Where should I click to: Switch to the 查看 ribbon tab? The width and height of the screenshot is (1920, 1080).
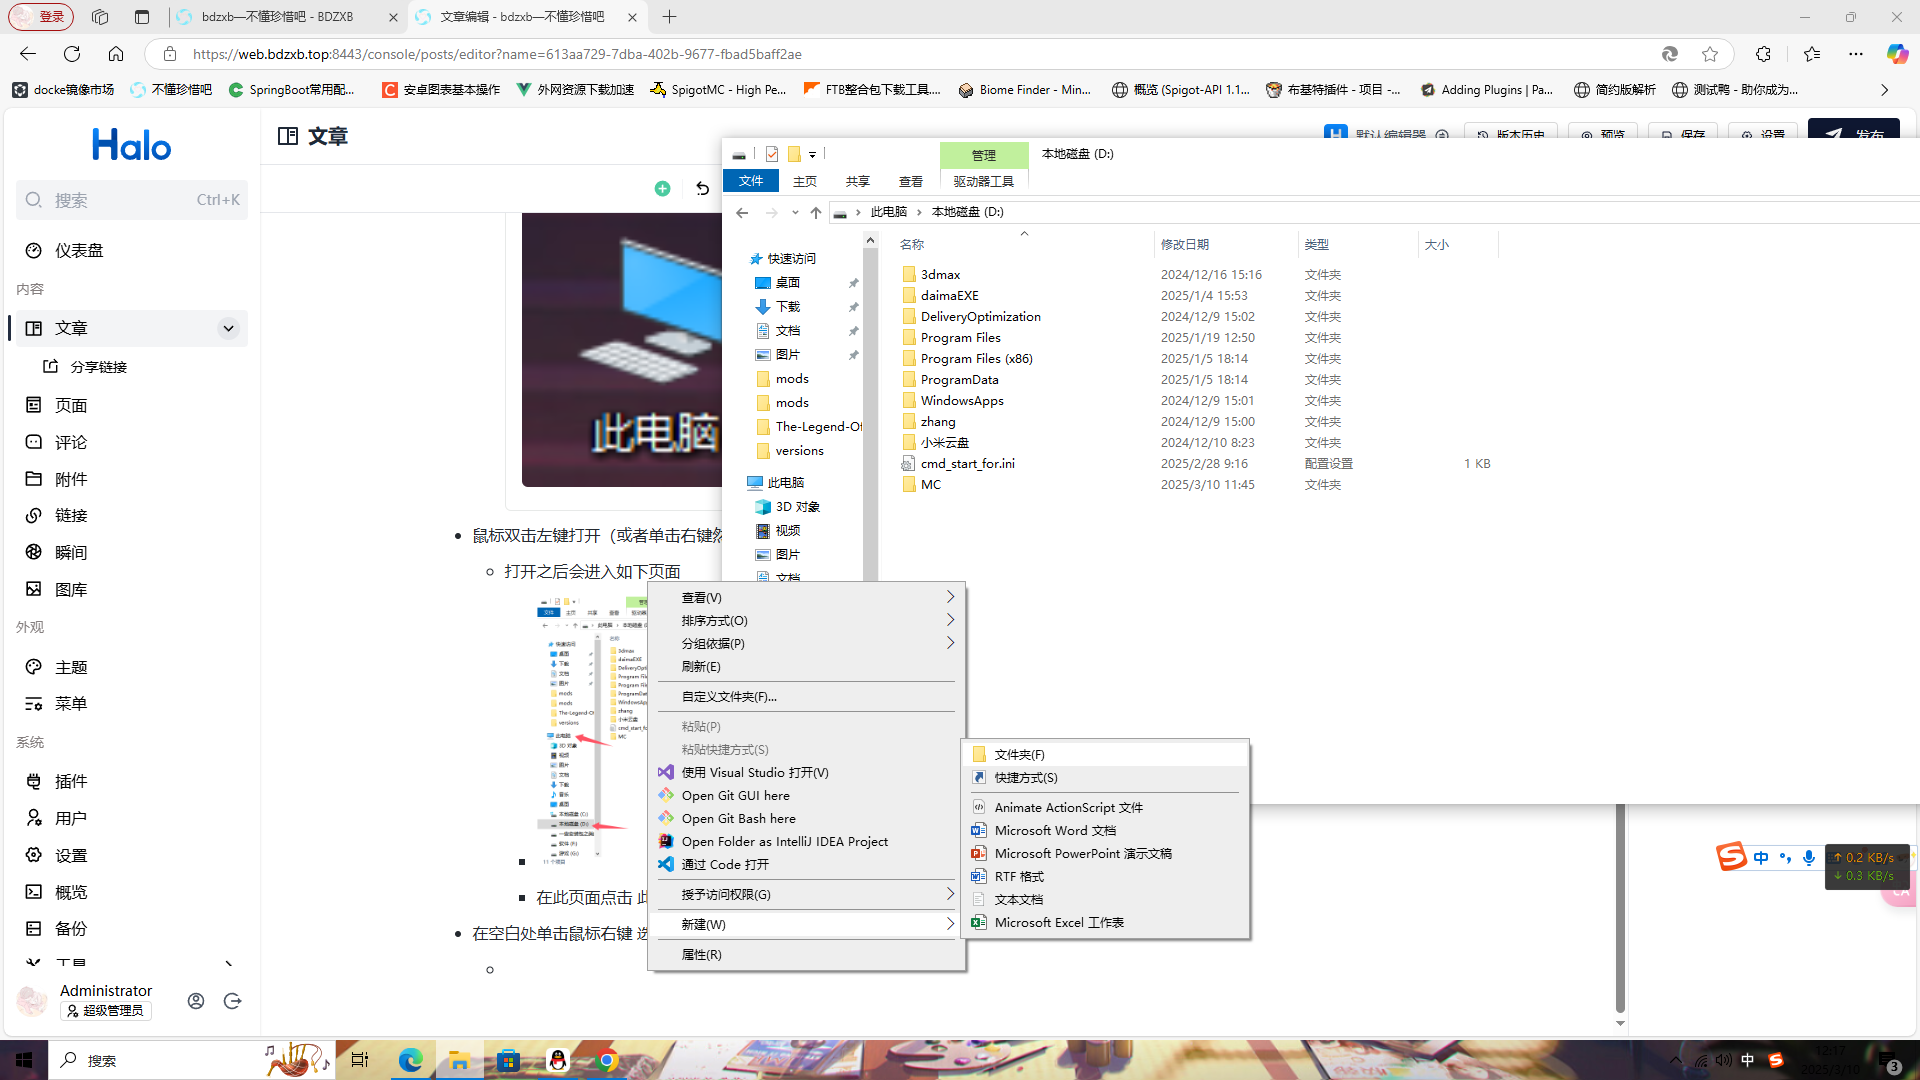(910, 181)
